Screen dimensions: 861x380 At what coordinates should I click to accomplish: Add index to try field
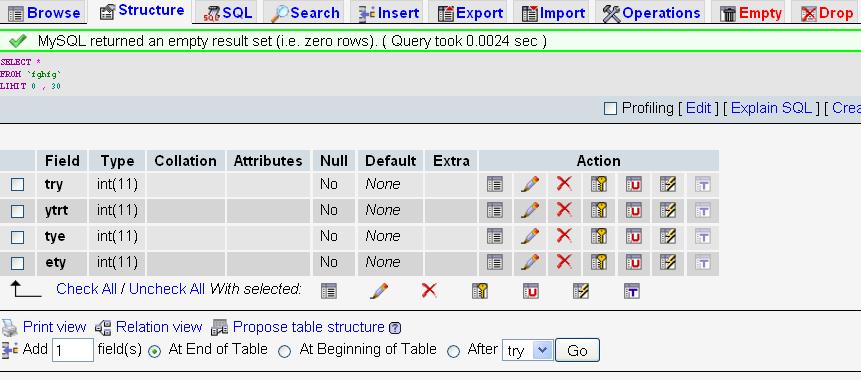pos(668,184)
